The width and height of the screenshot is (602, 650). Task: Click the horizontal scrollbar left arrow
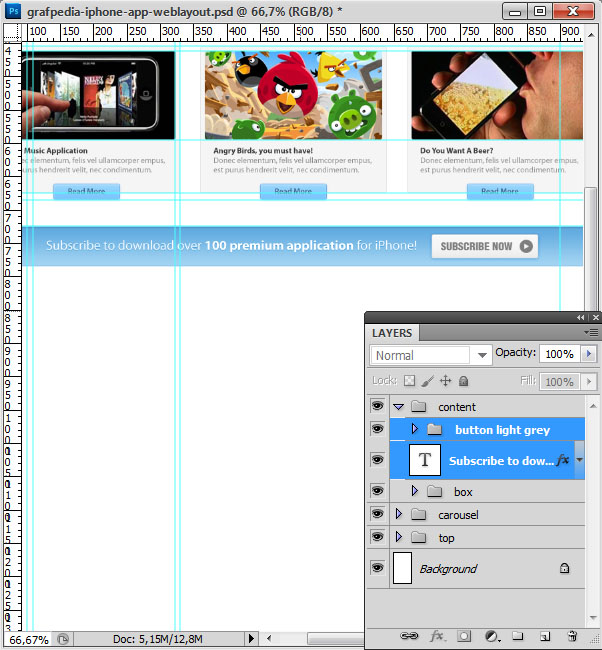pos(269,638)
